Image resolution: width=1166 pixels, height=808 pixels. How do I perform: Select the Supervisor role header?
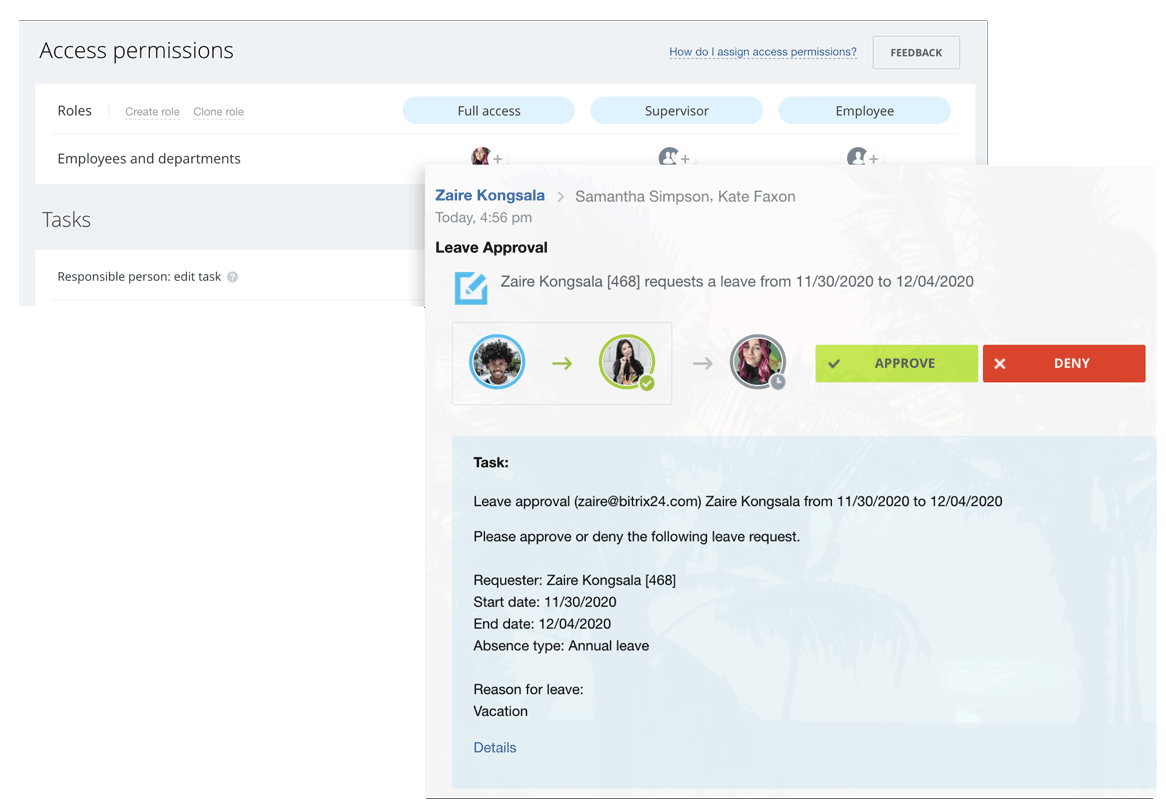(x=676, y=111)
